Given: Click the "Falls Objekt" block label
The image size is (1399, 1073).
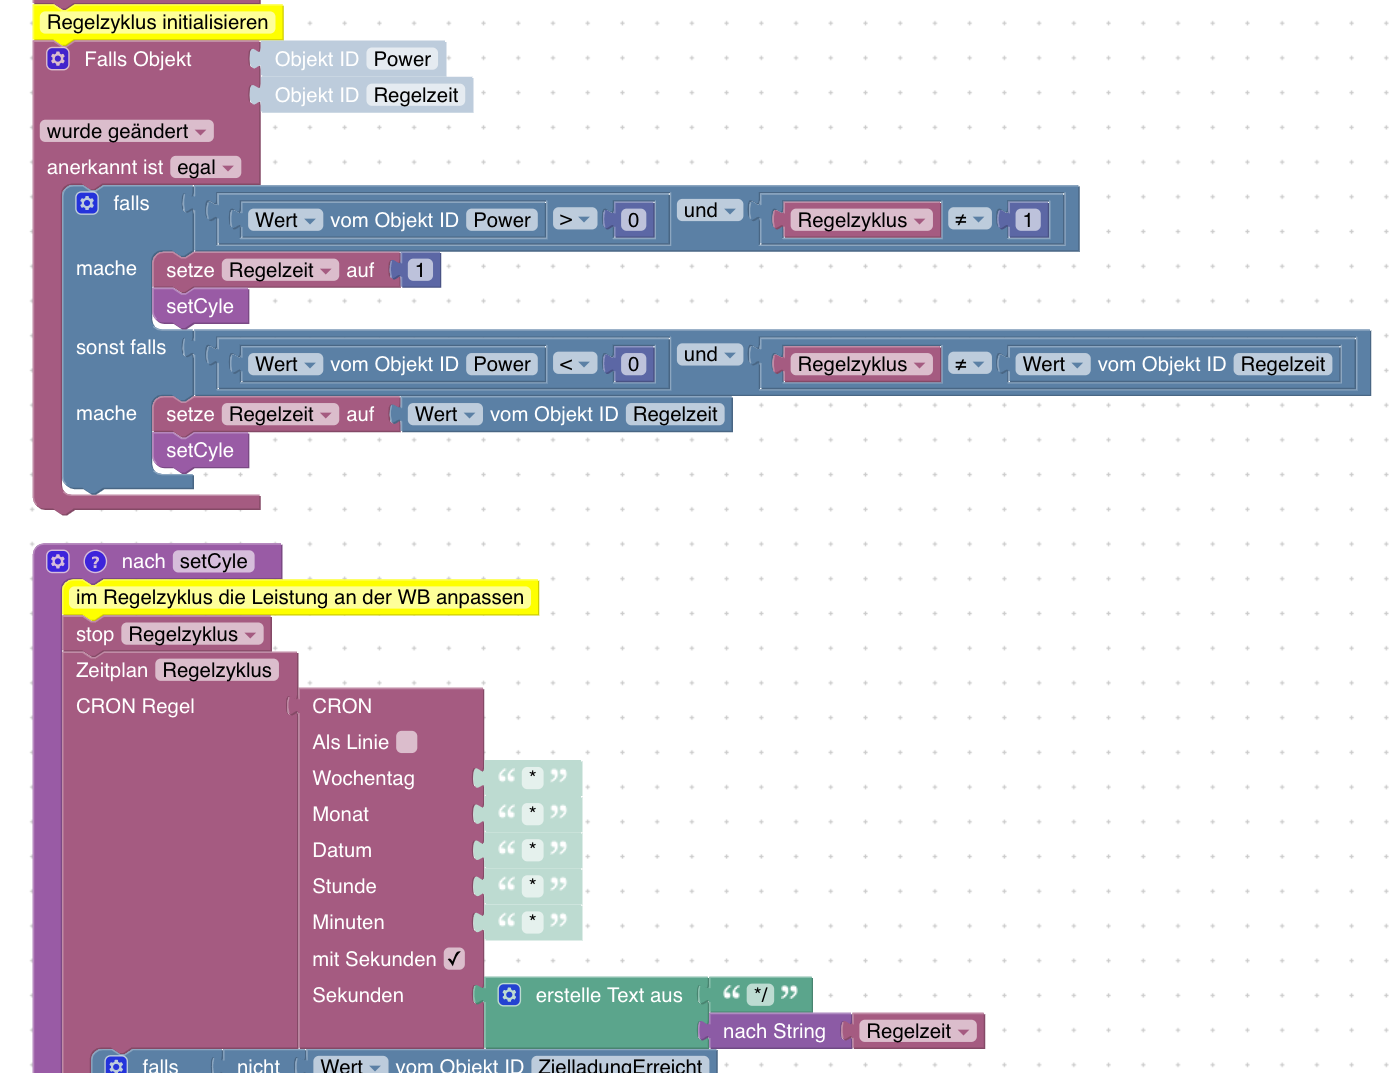Looking at the screenshot, I should tap(138, 59).
